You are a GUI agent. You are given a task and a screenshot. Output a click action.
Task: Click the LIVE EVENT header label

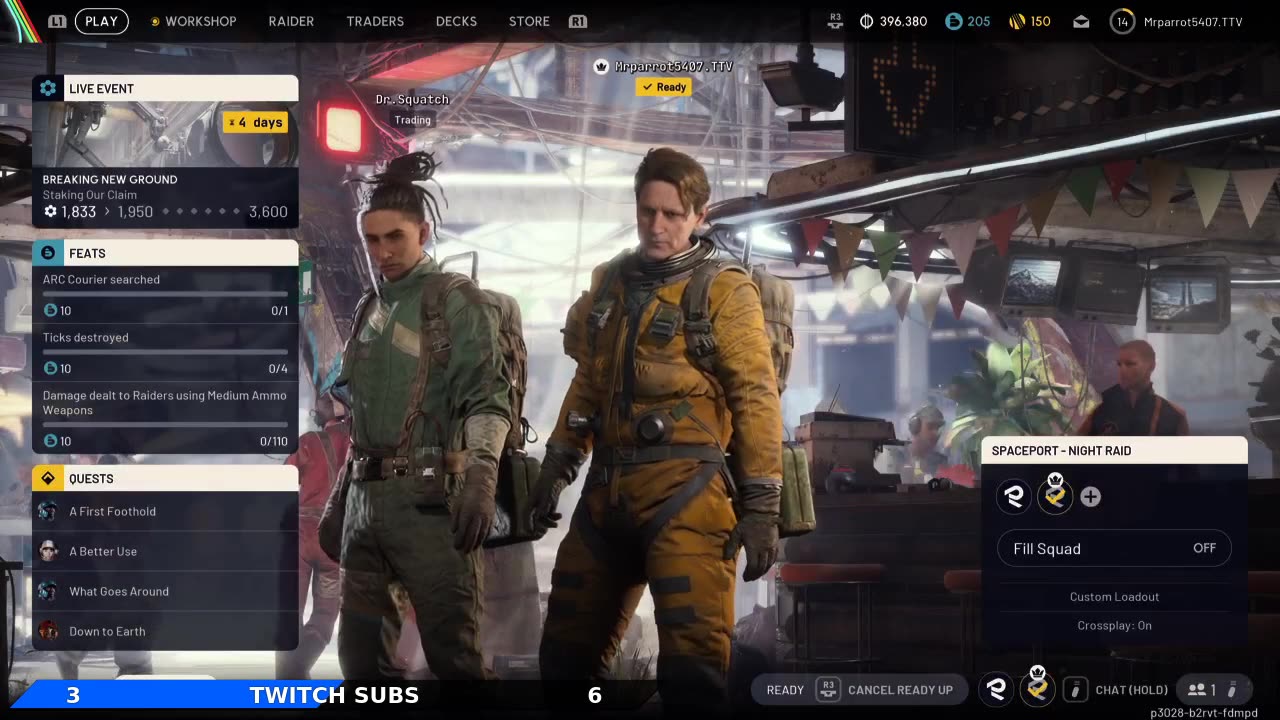[x=101, y=88]
